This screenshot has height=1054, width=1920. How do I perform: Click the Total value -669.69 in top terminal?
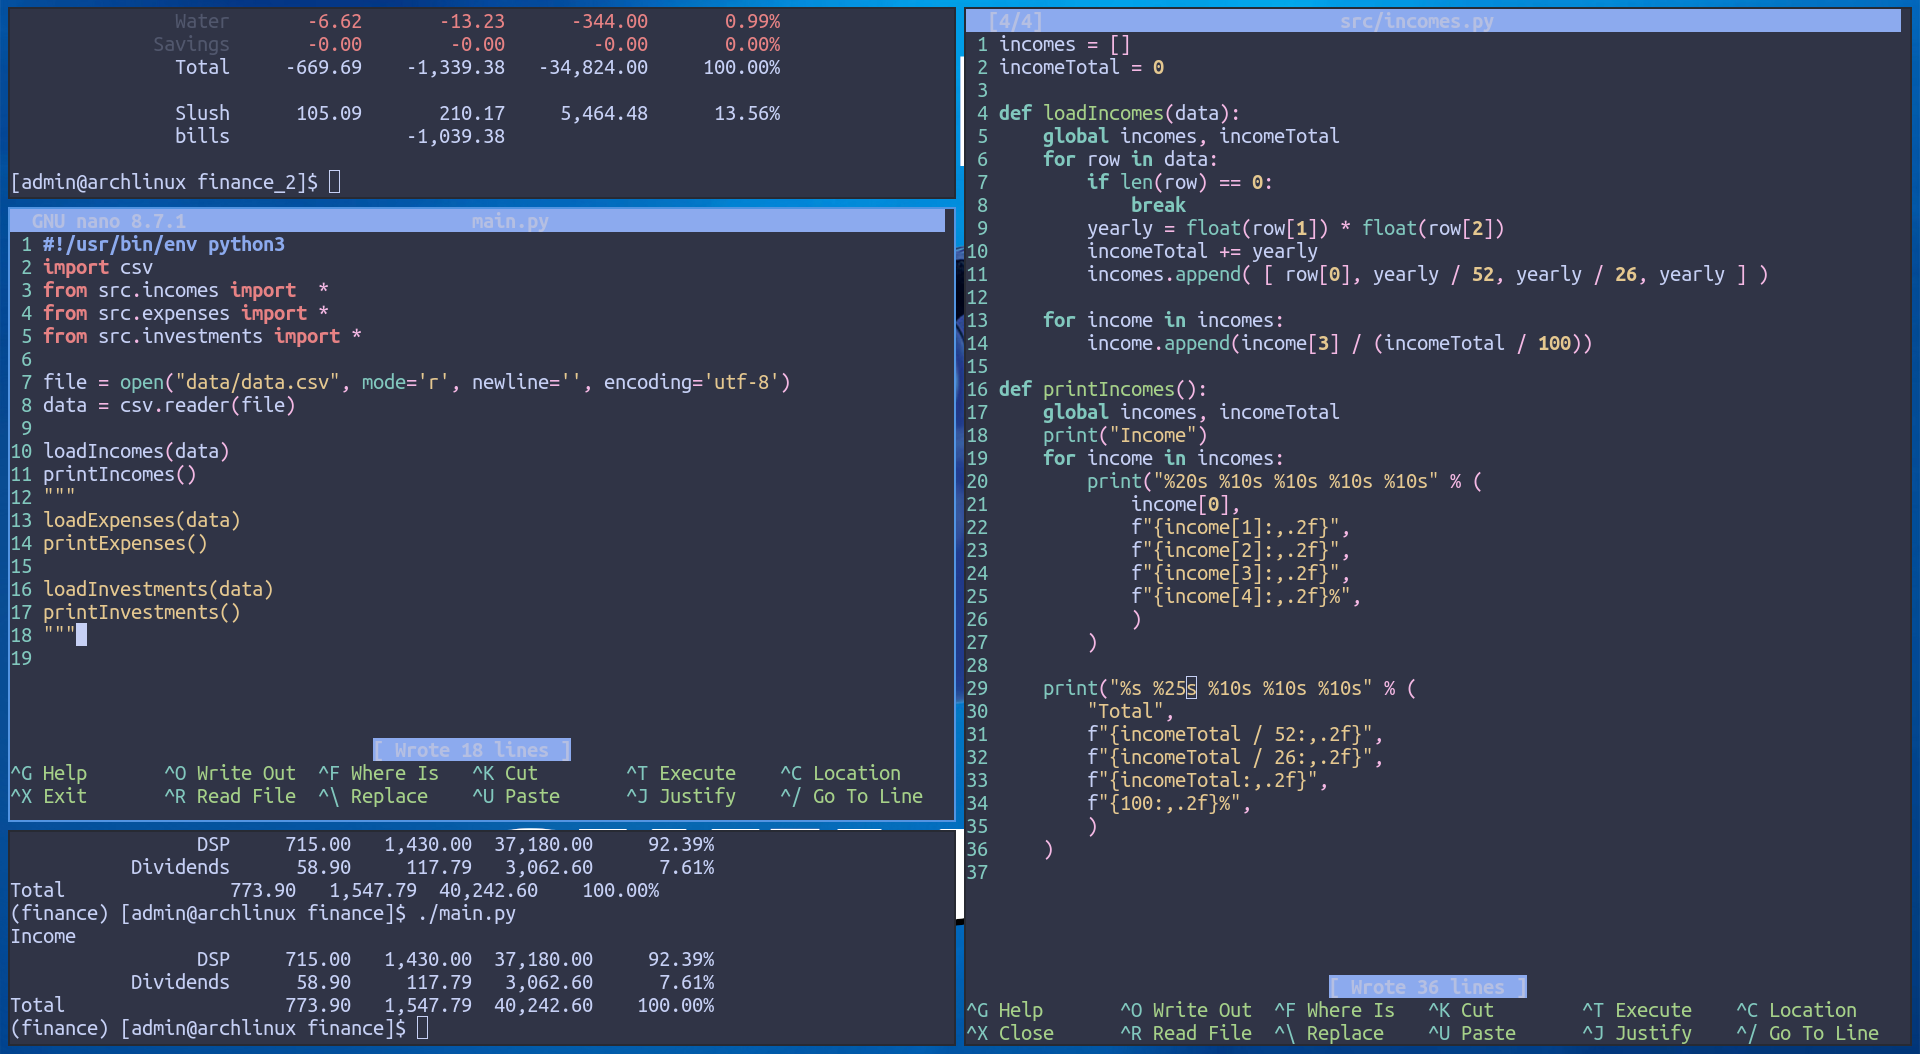click(324, 67)
